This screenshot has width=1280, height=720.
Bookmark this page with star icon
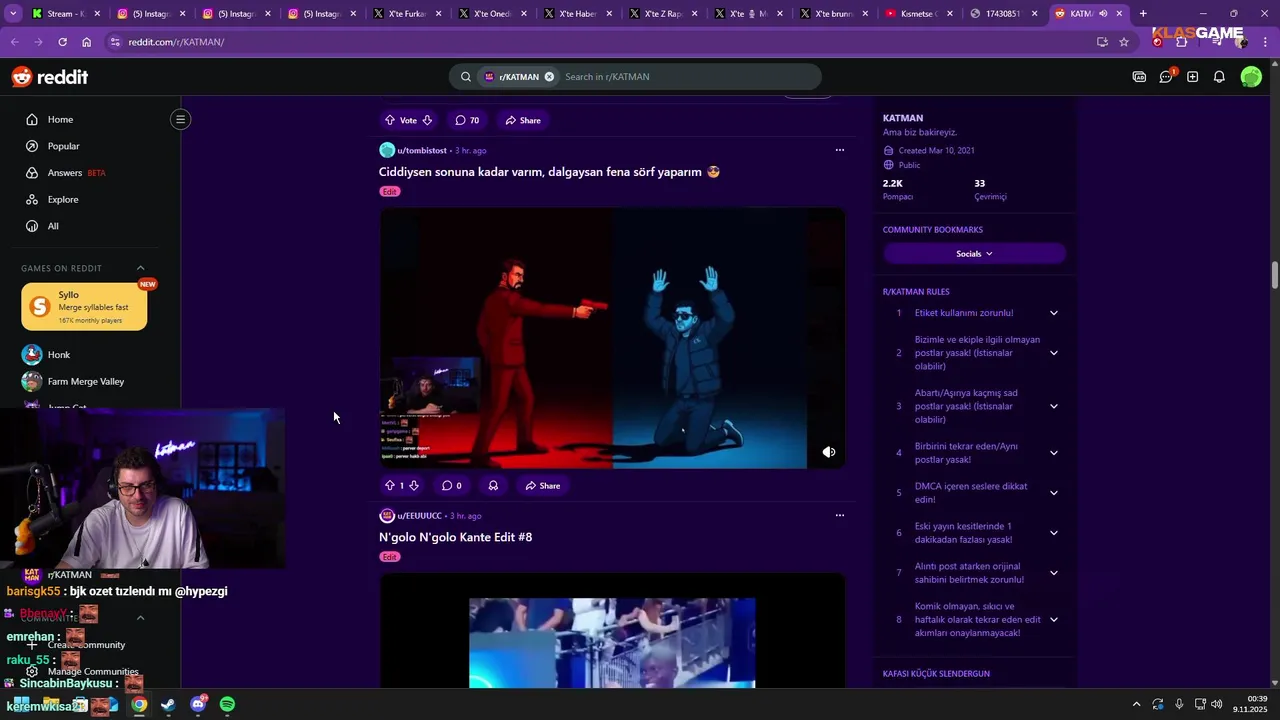point(1124,42)
